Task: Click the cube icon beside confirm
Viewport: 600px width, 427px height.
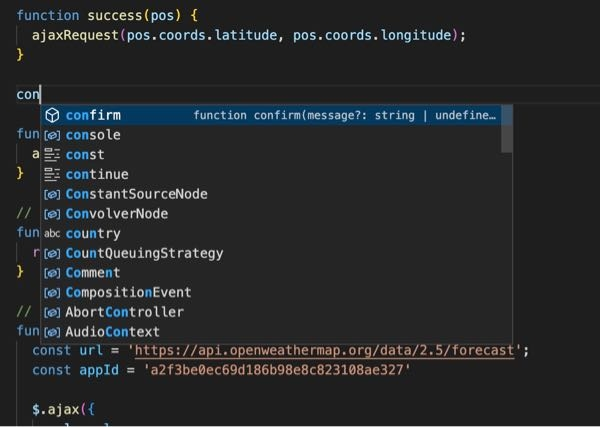Action: [52, 115]
